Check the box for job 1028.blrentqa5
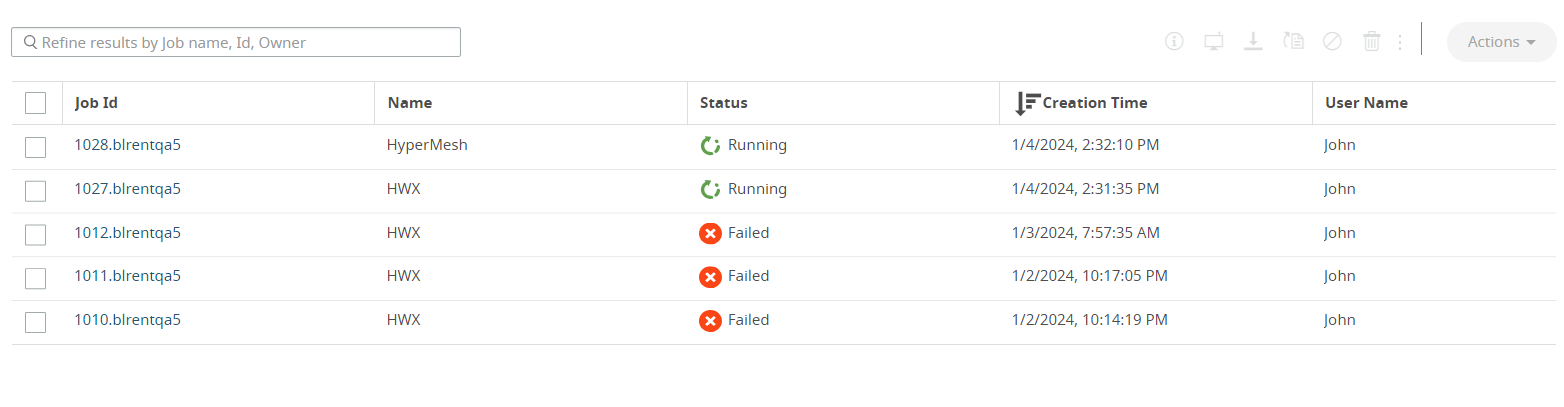The image size is (1564, 407). coord(36,147)
